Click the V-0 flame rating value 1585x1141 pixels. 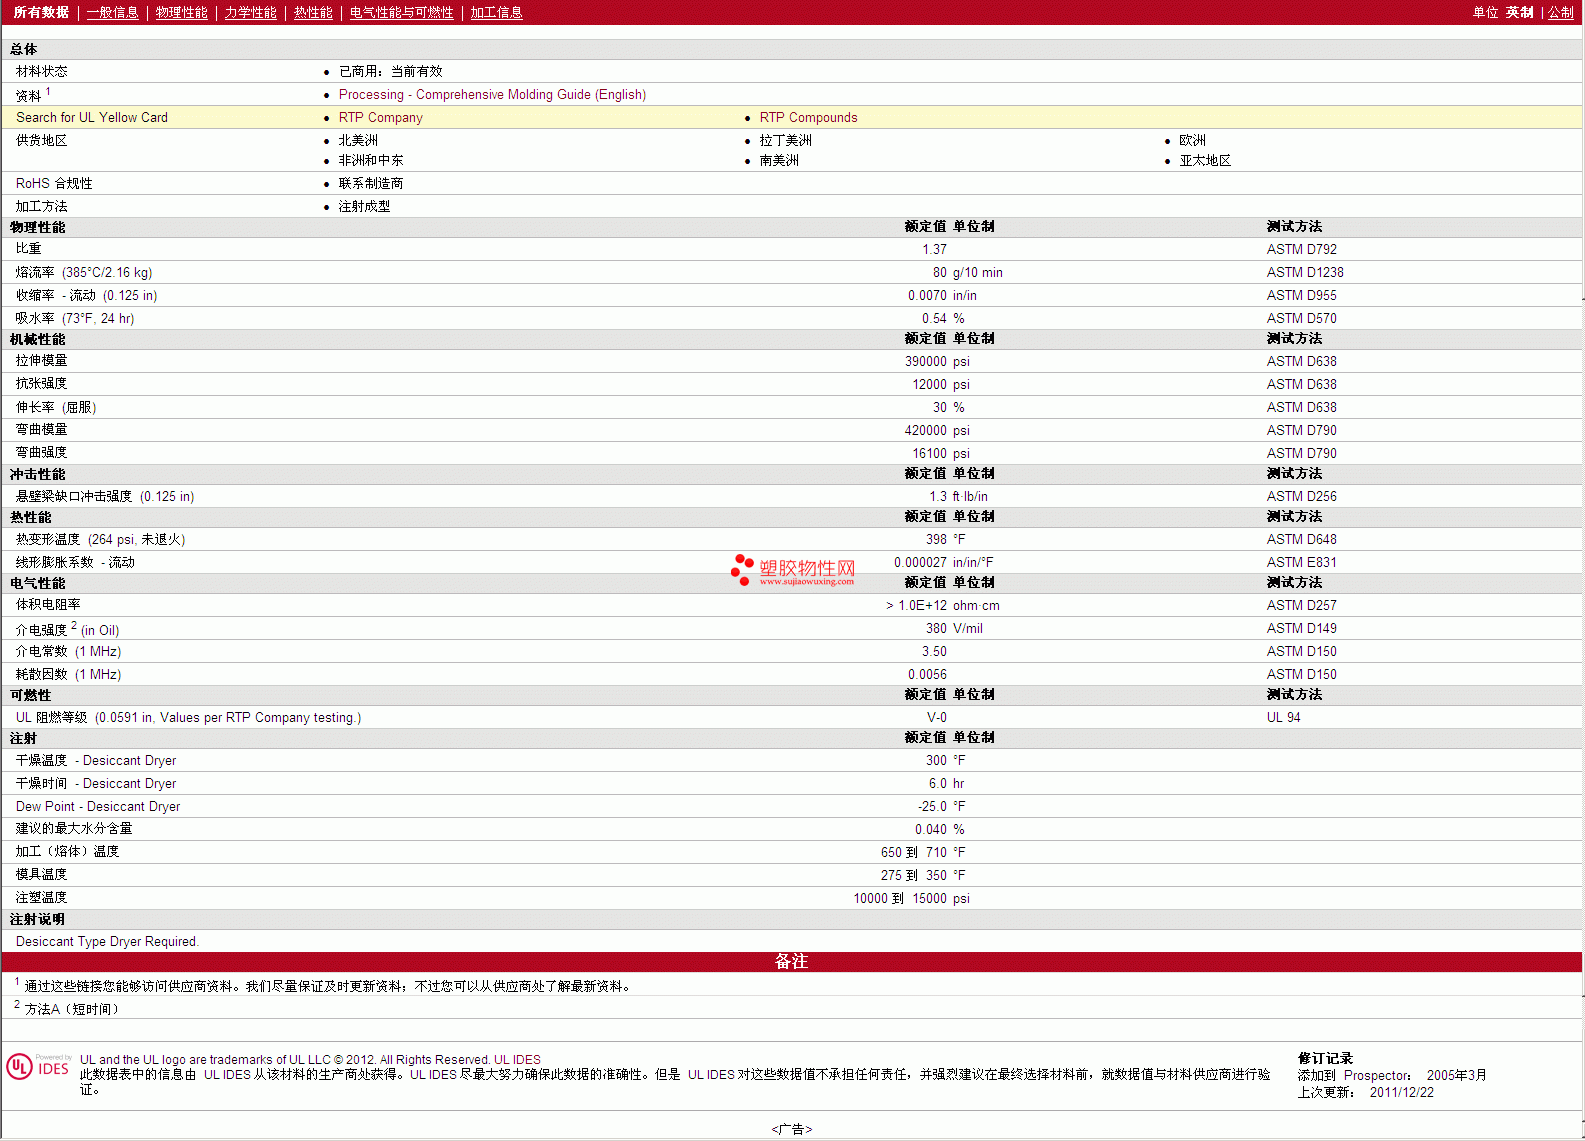tap(936, 718)
